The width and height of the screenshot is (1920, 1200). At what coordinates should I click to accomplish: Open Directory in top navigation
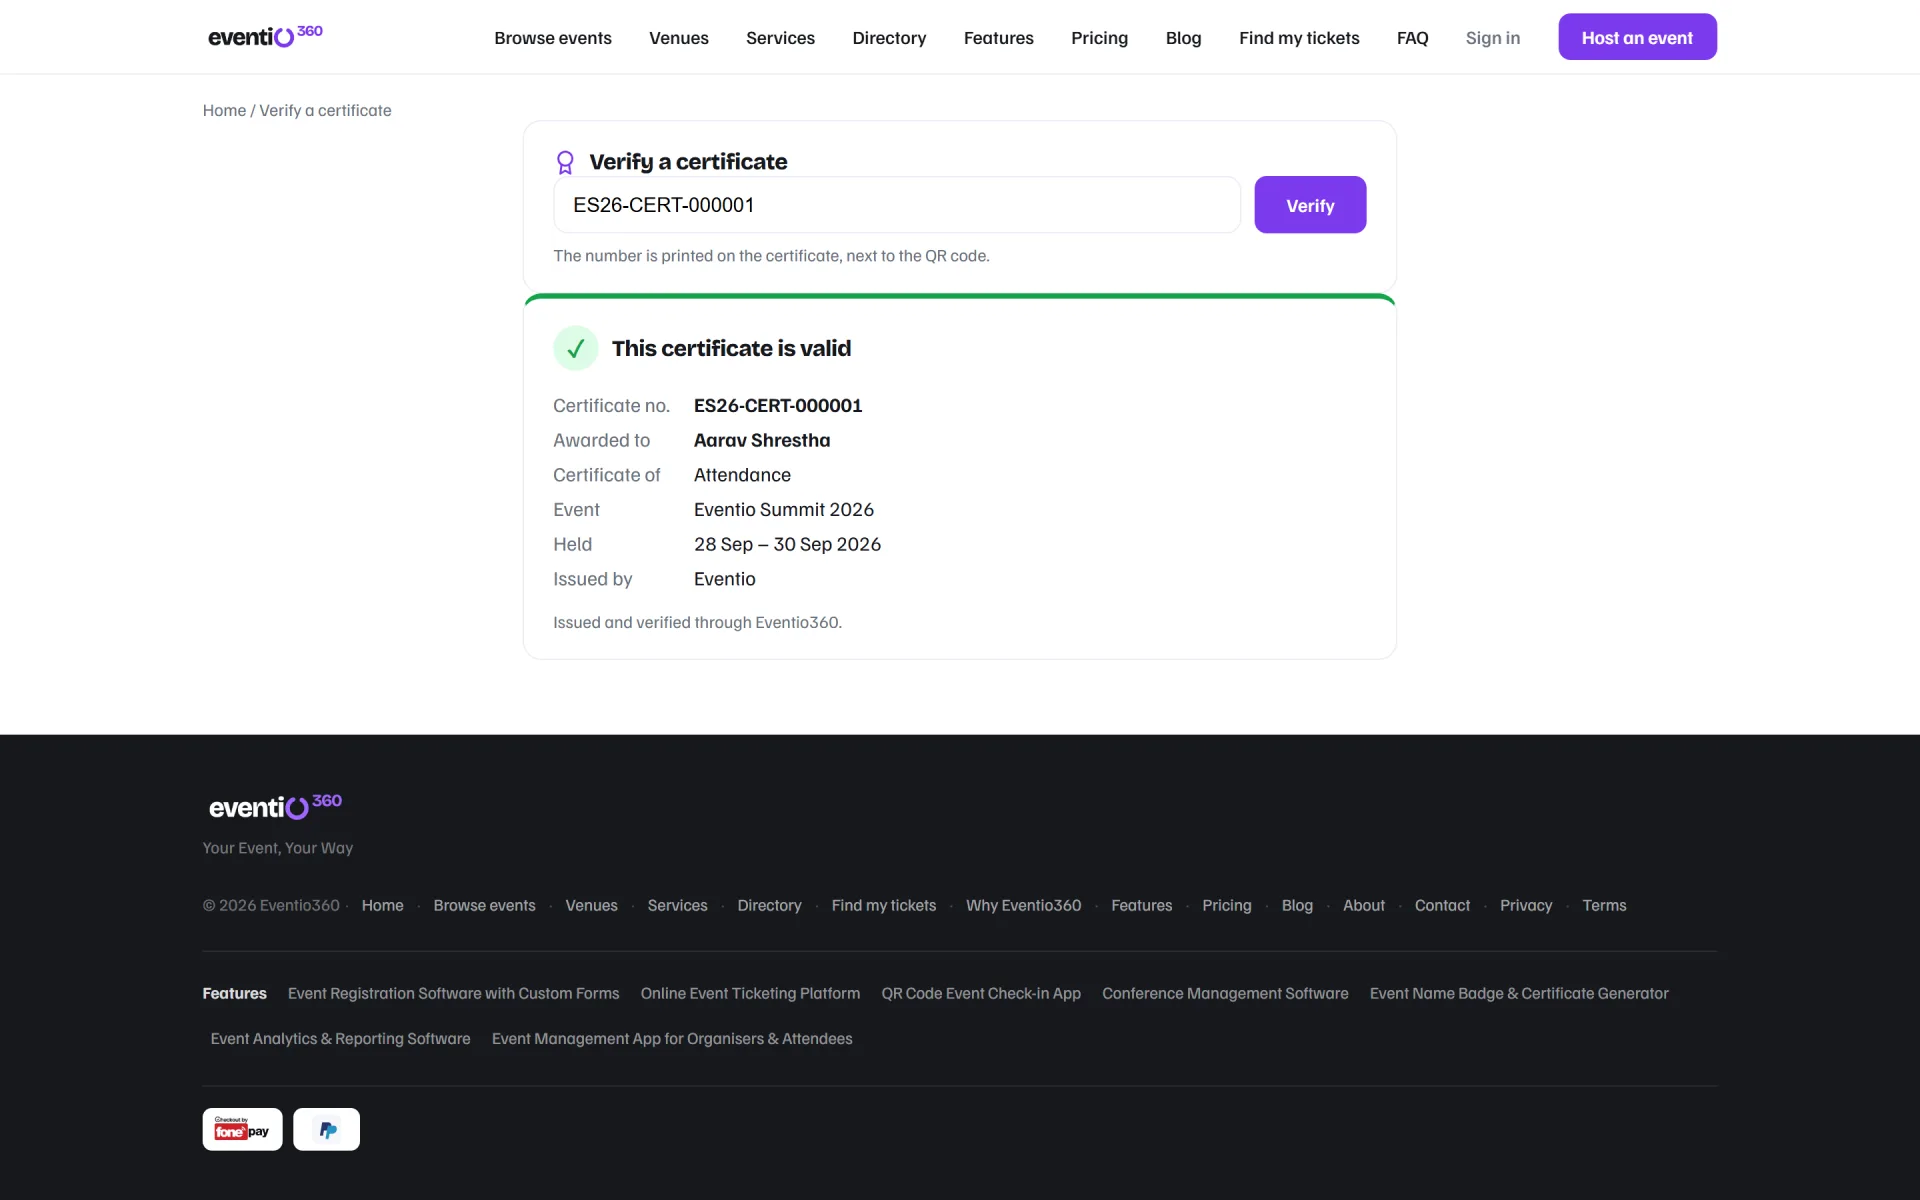[889, 38]
